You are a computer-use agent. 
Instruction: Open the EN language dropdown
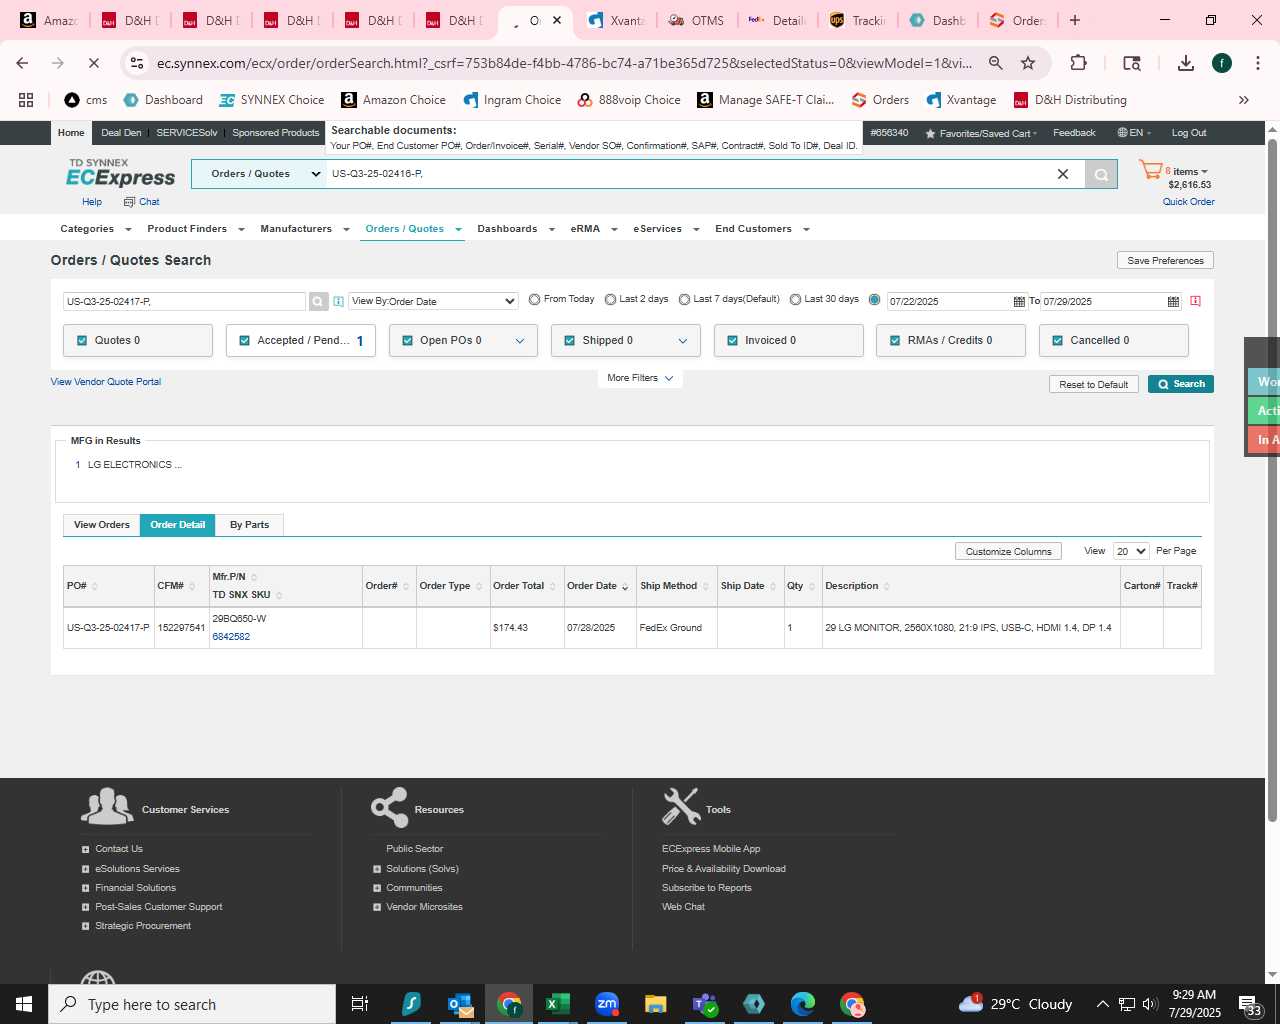click(1135, 133)
